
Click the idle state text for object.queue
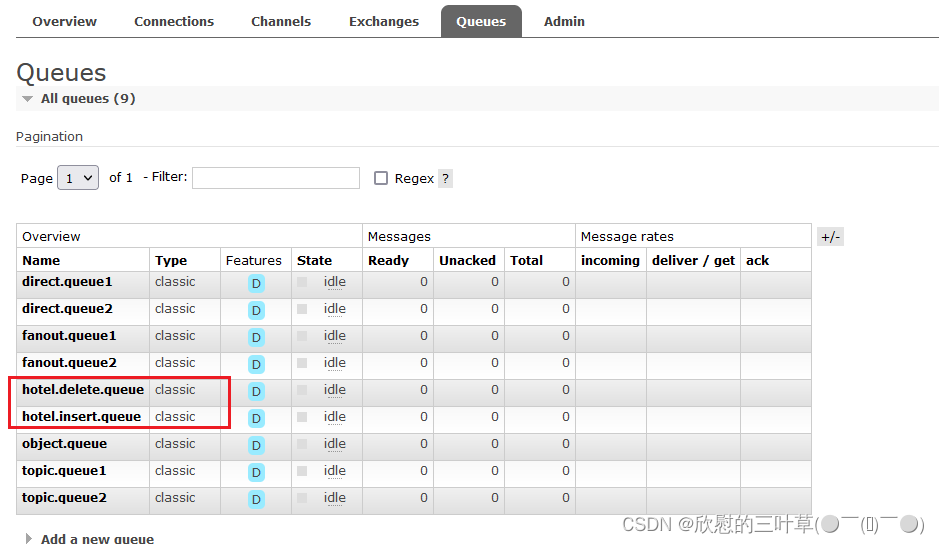(x=335, y=443)
